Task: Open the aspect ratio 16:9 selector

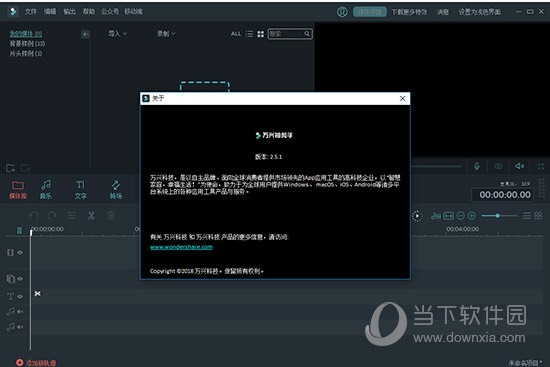Action: (515, 184)
